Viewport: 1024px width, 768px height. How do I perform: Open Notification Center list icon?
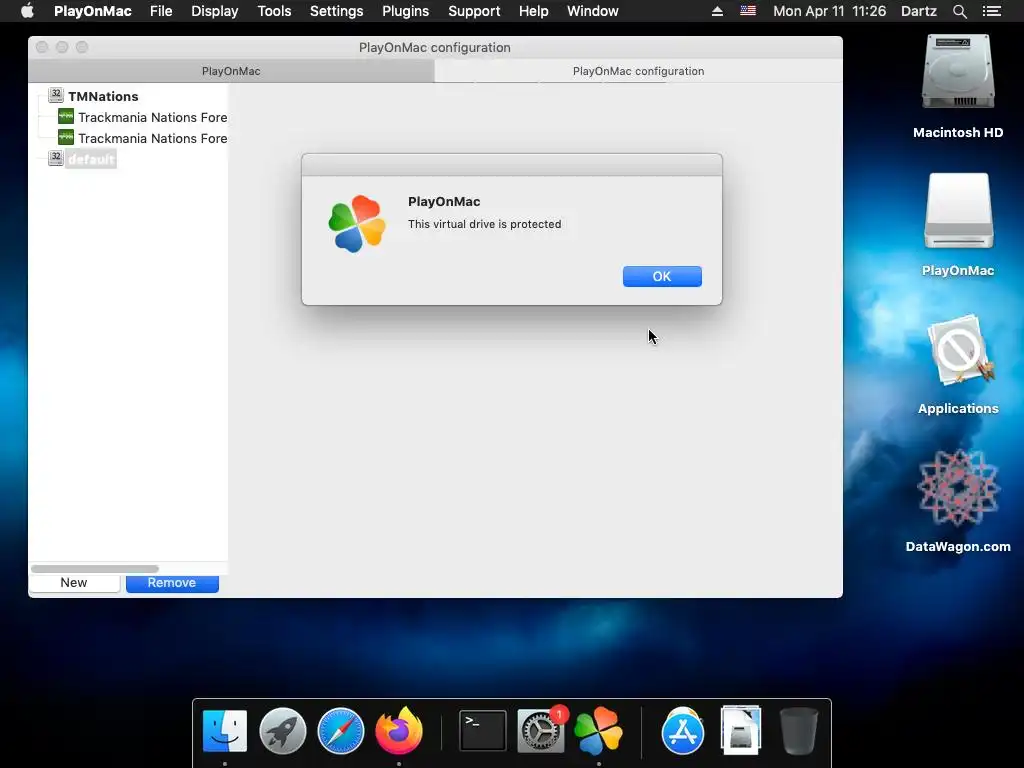coord(992,11)
